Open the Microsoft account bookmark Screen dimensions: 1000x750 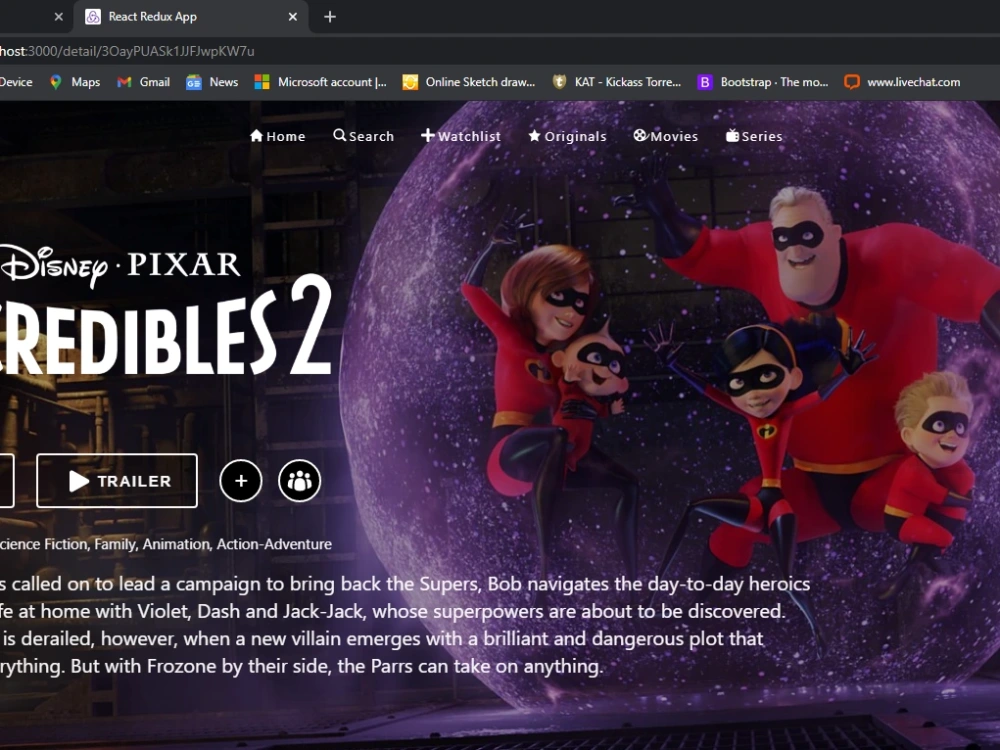320,82
